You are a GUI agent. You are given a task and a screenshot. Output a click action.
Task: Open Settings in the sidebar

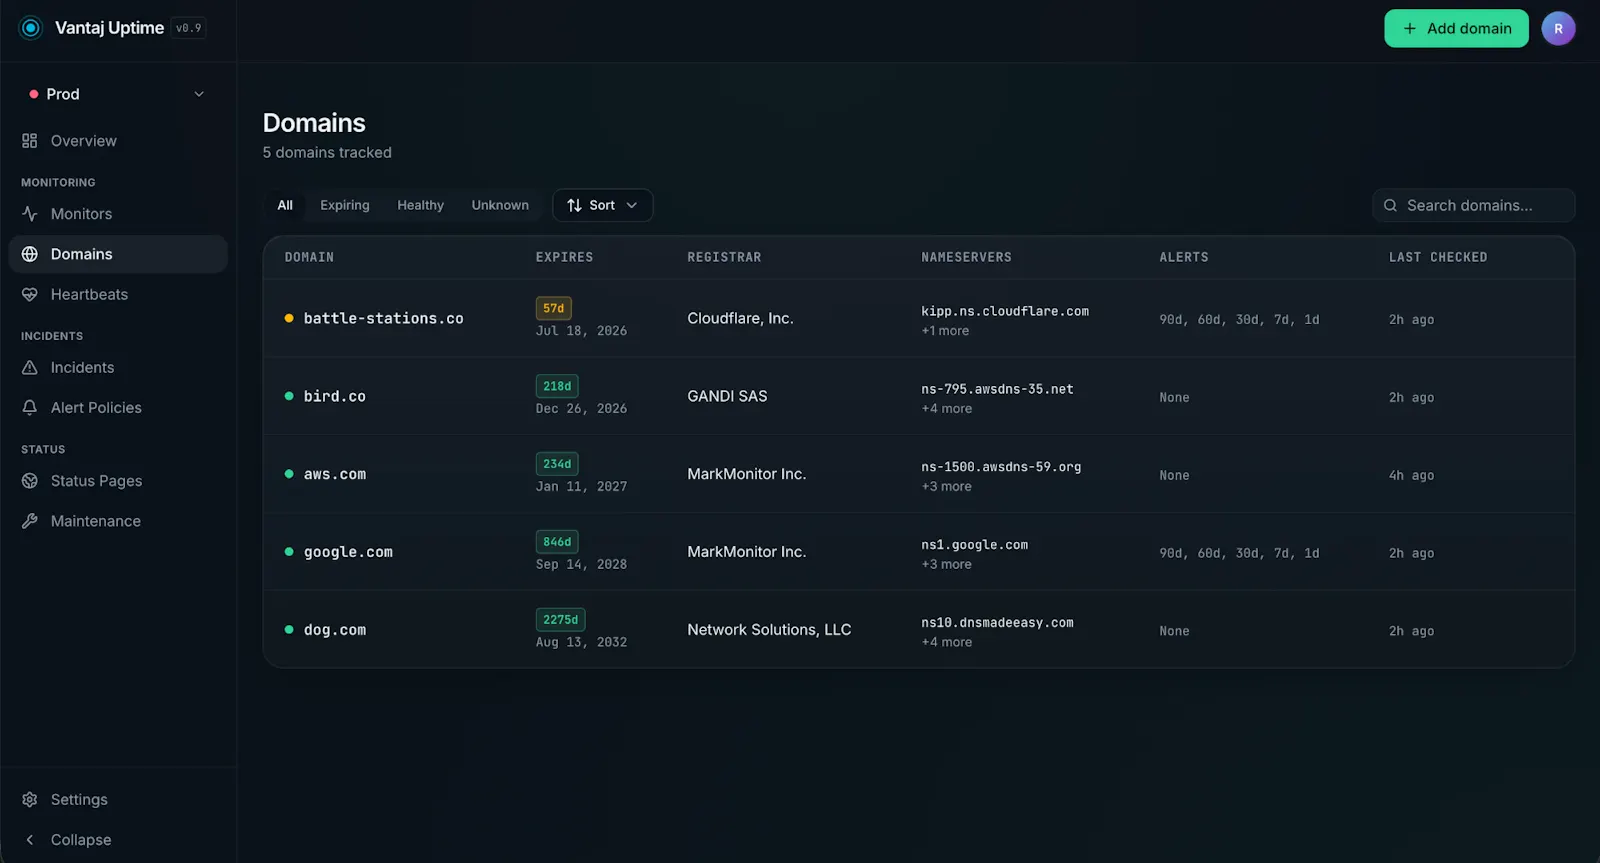[x=118, y=799]
